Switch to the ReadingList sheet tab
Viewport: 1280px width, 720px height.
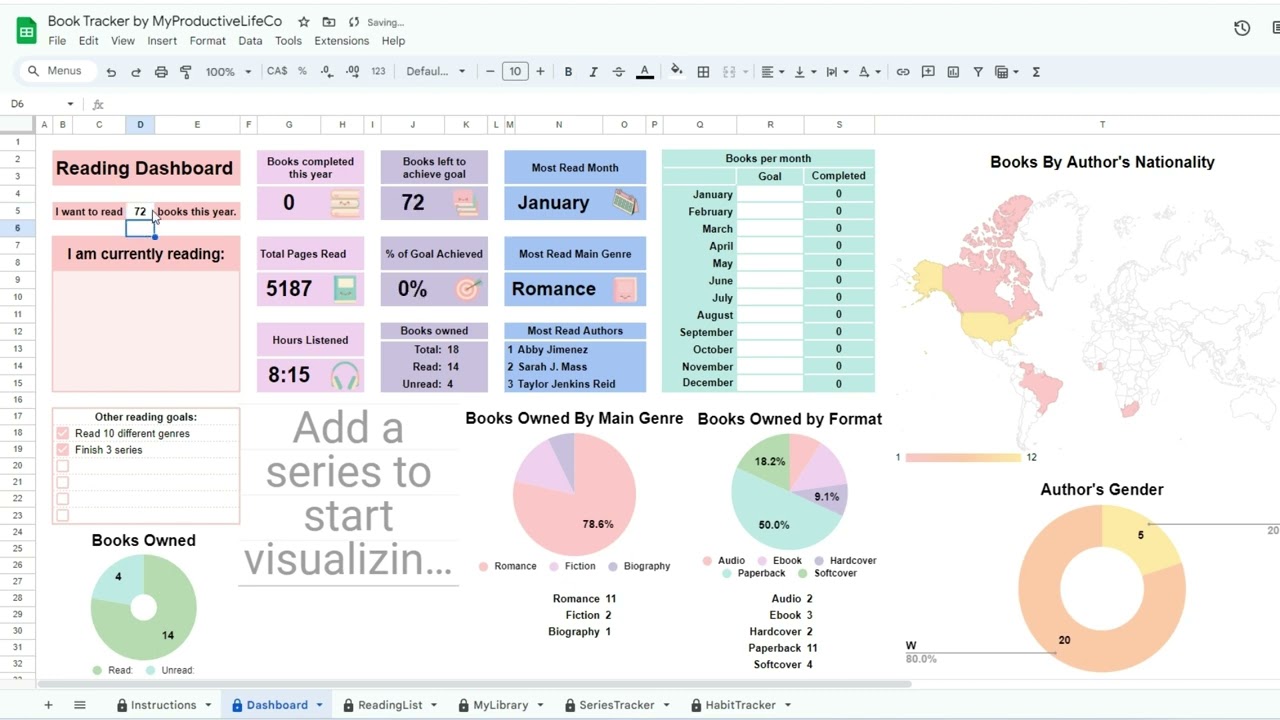click(x=390, y=705)
